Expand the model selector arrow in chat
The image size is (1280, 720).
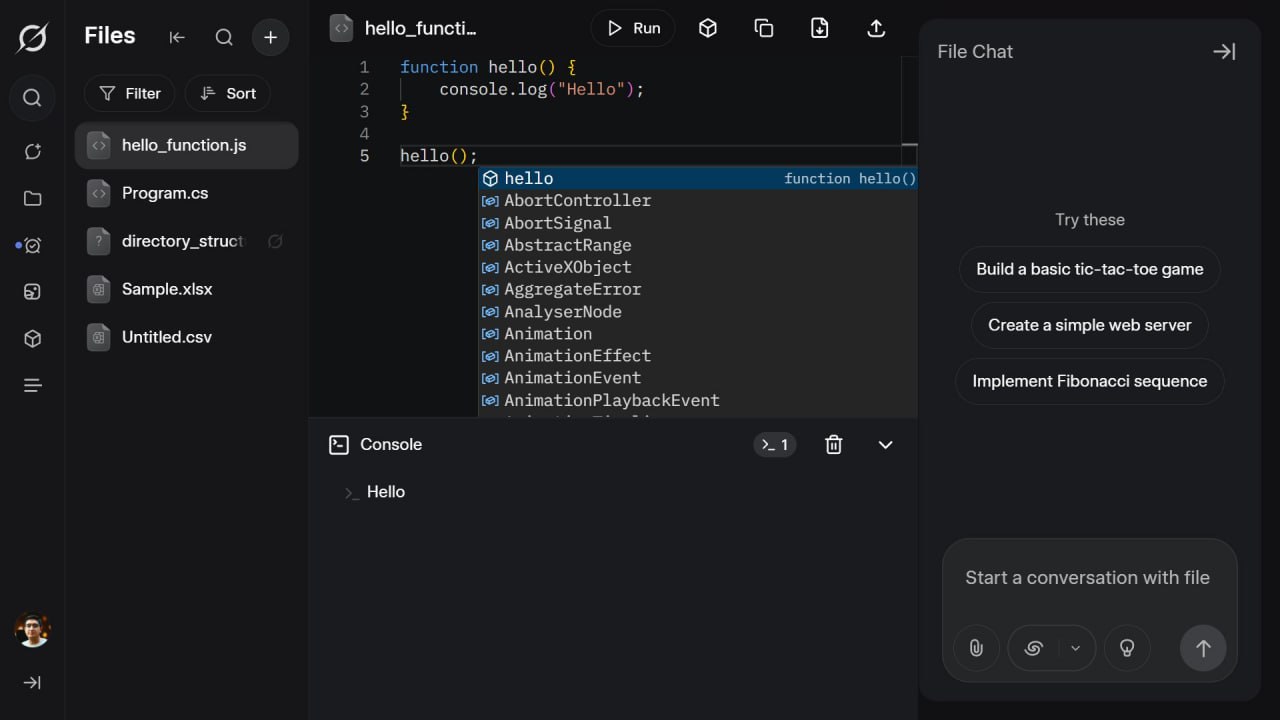click(x=1076, y=648)
